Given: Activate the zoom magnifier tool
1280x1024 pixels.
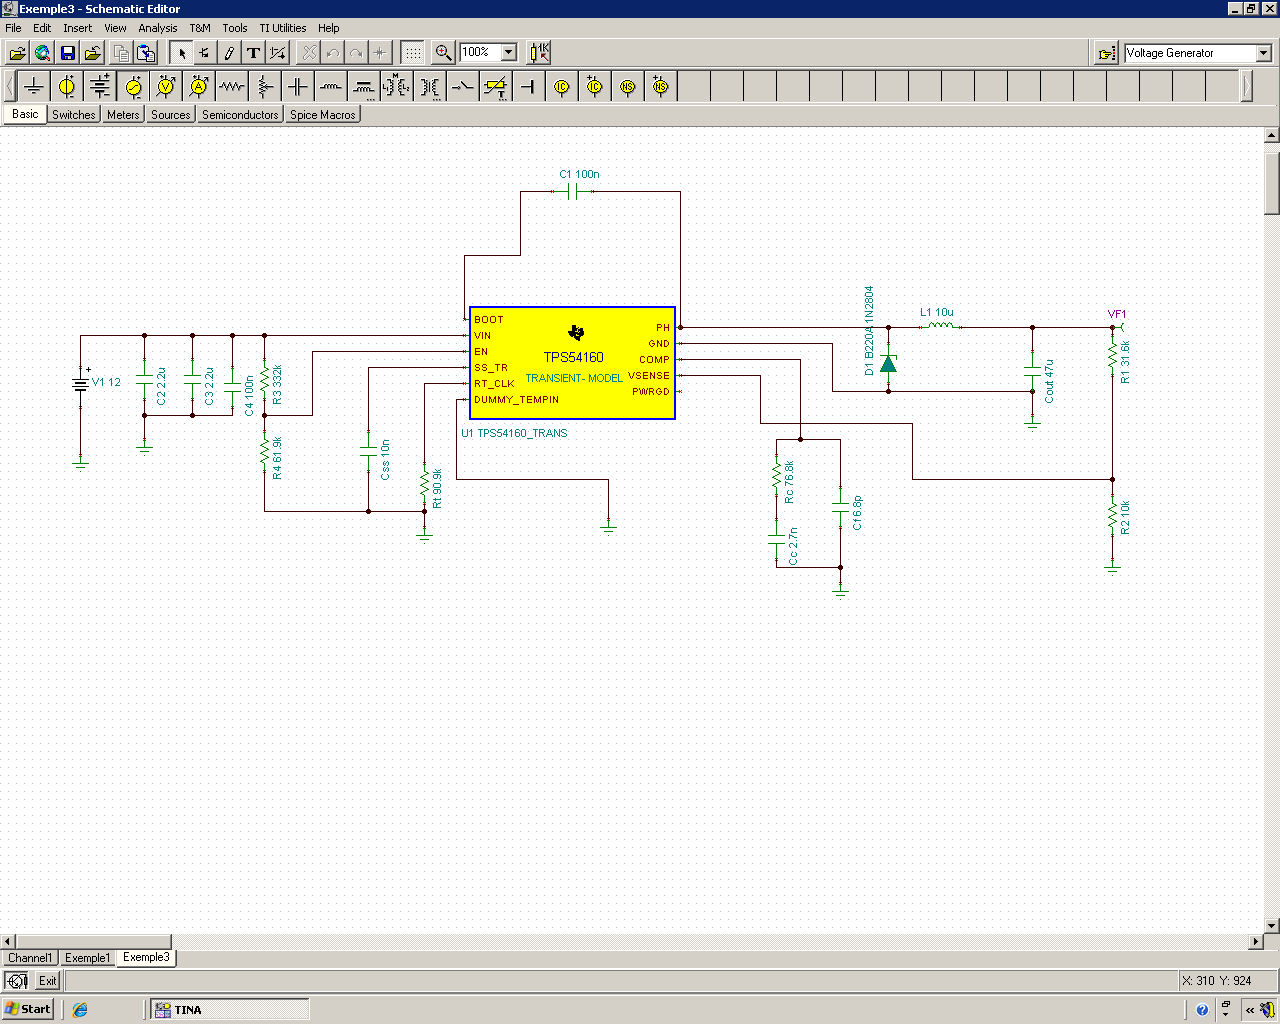Looking at the screenshot, I should click(442, 52).
